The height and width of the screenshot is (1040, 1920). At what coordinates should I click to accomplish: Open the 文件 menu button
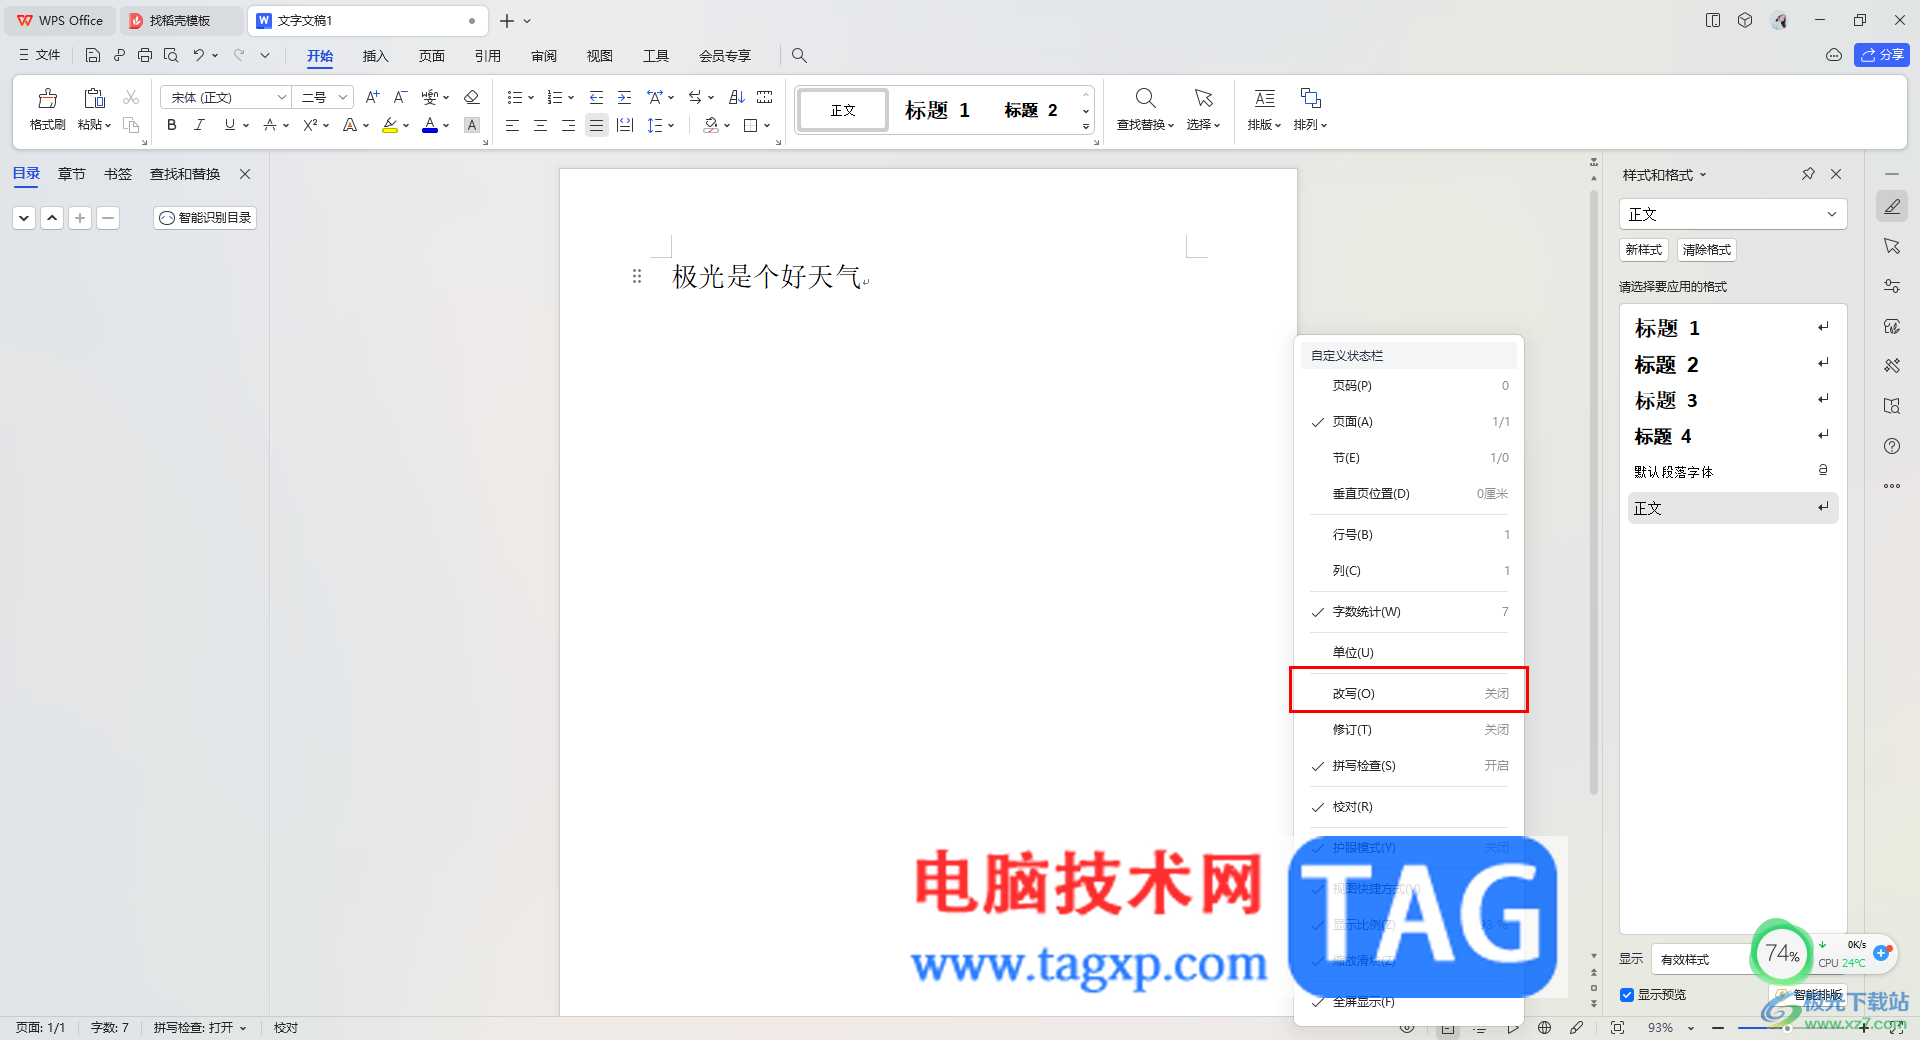pyautogui.click(x=40, y=55)
